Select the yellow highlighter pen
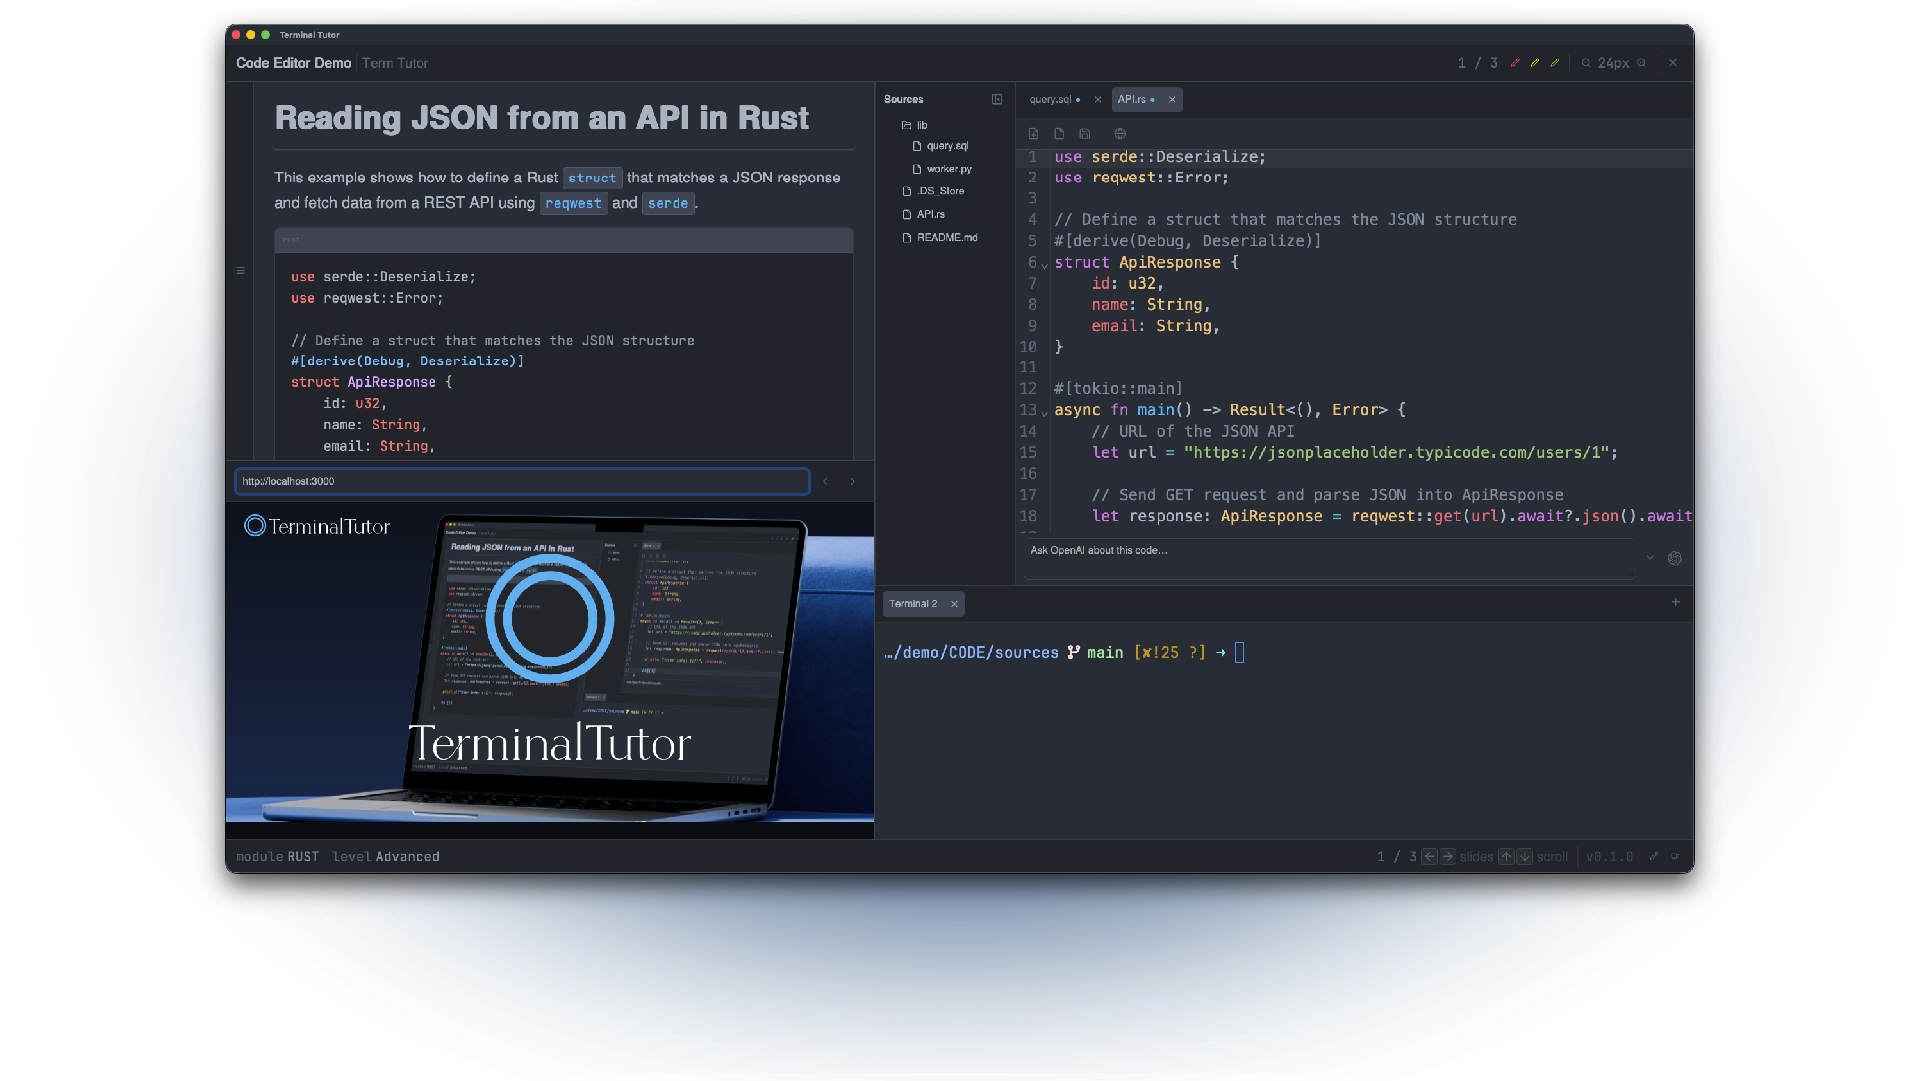The image size is (1921, 1081). [1535, 63]
